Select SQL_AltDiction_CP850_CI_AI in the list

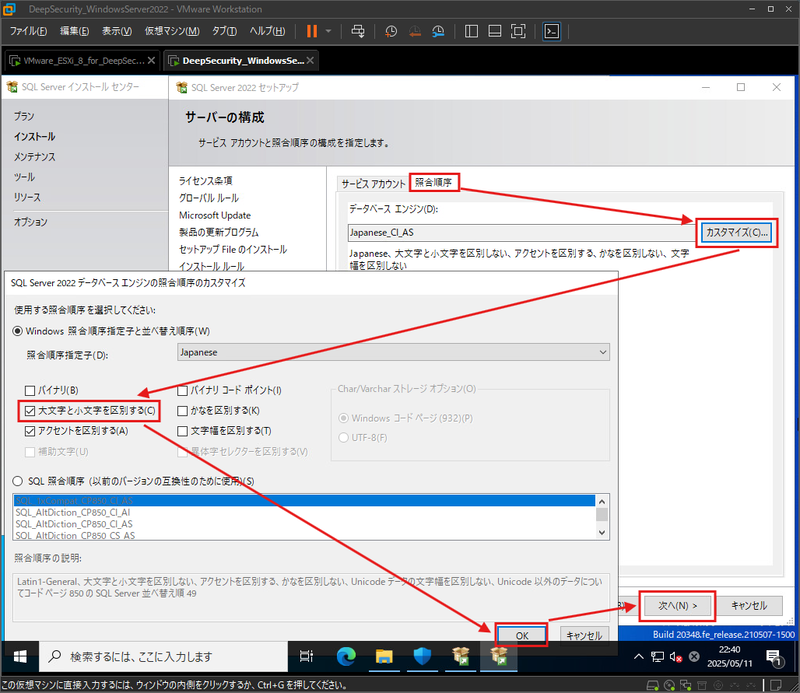(304, 512)
